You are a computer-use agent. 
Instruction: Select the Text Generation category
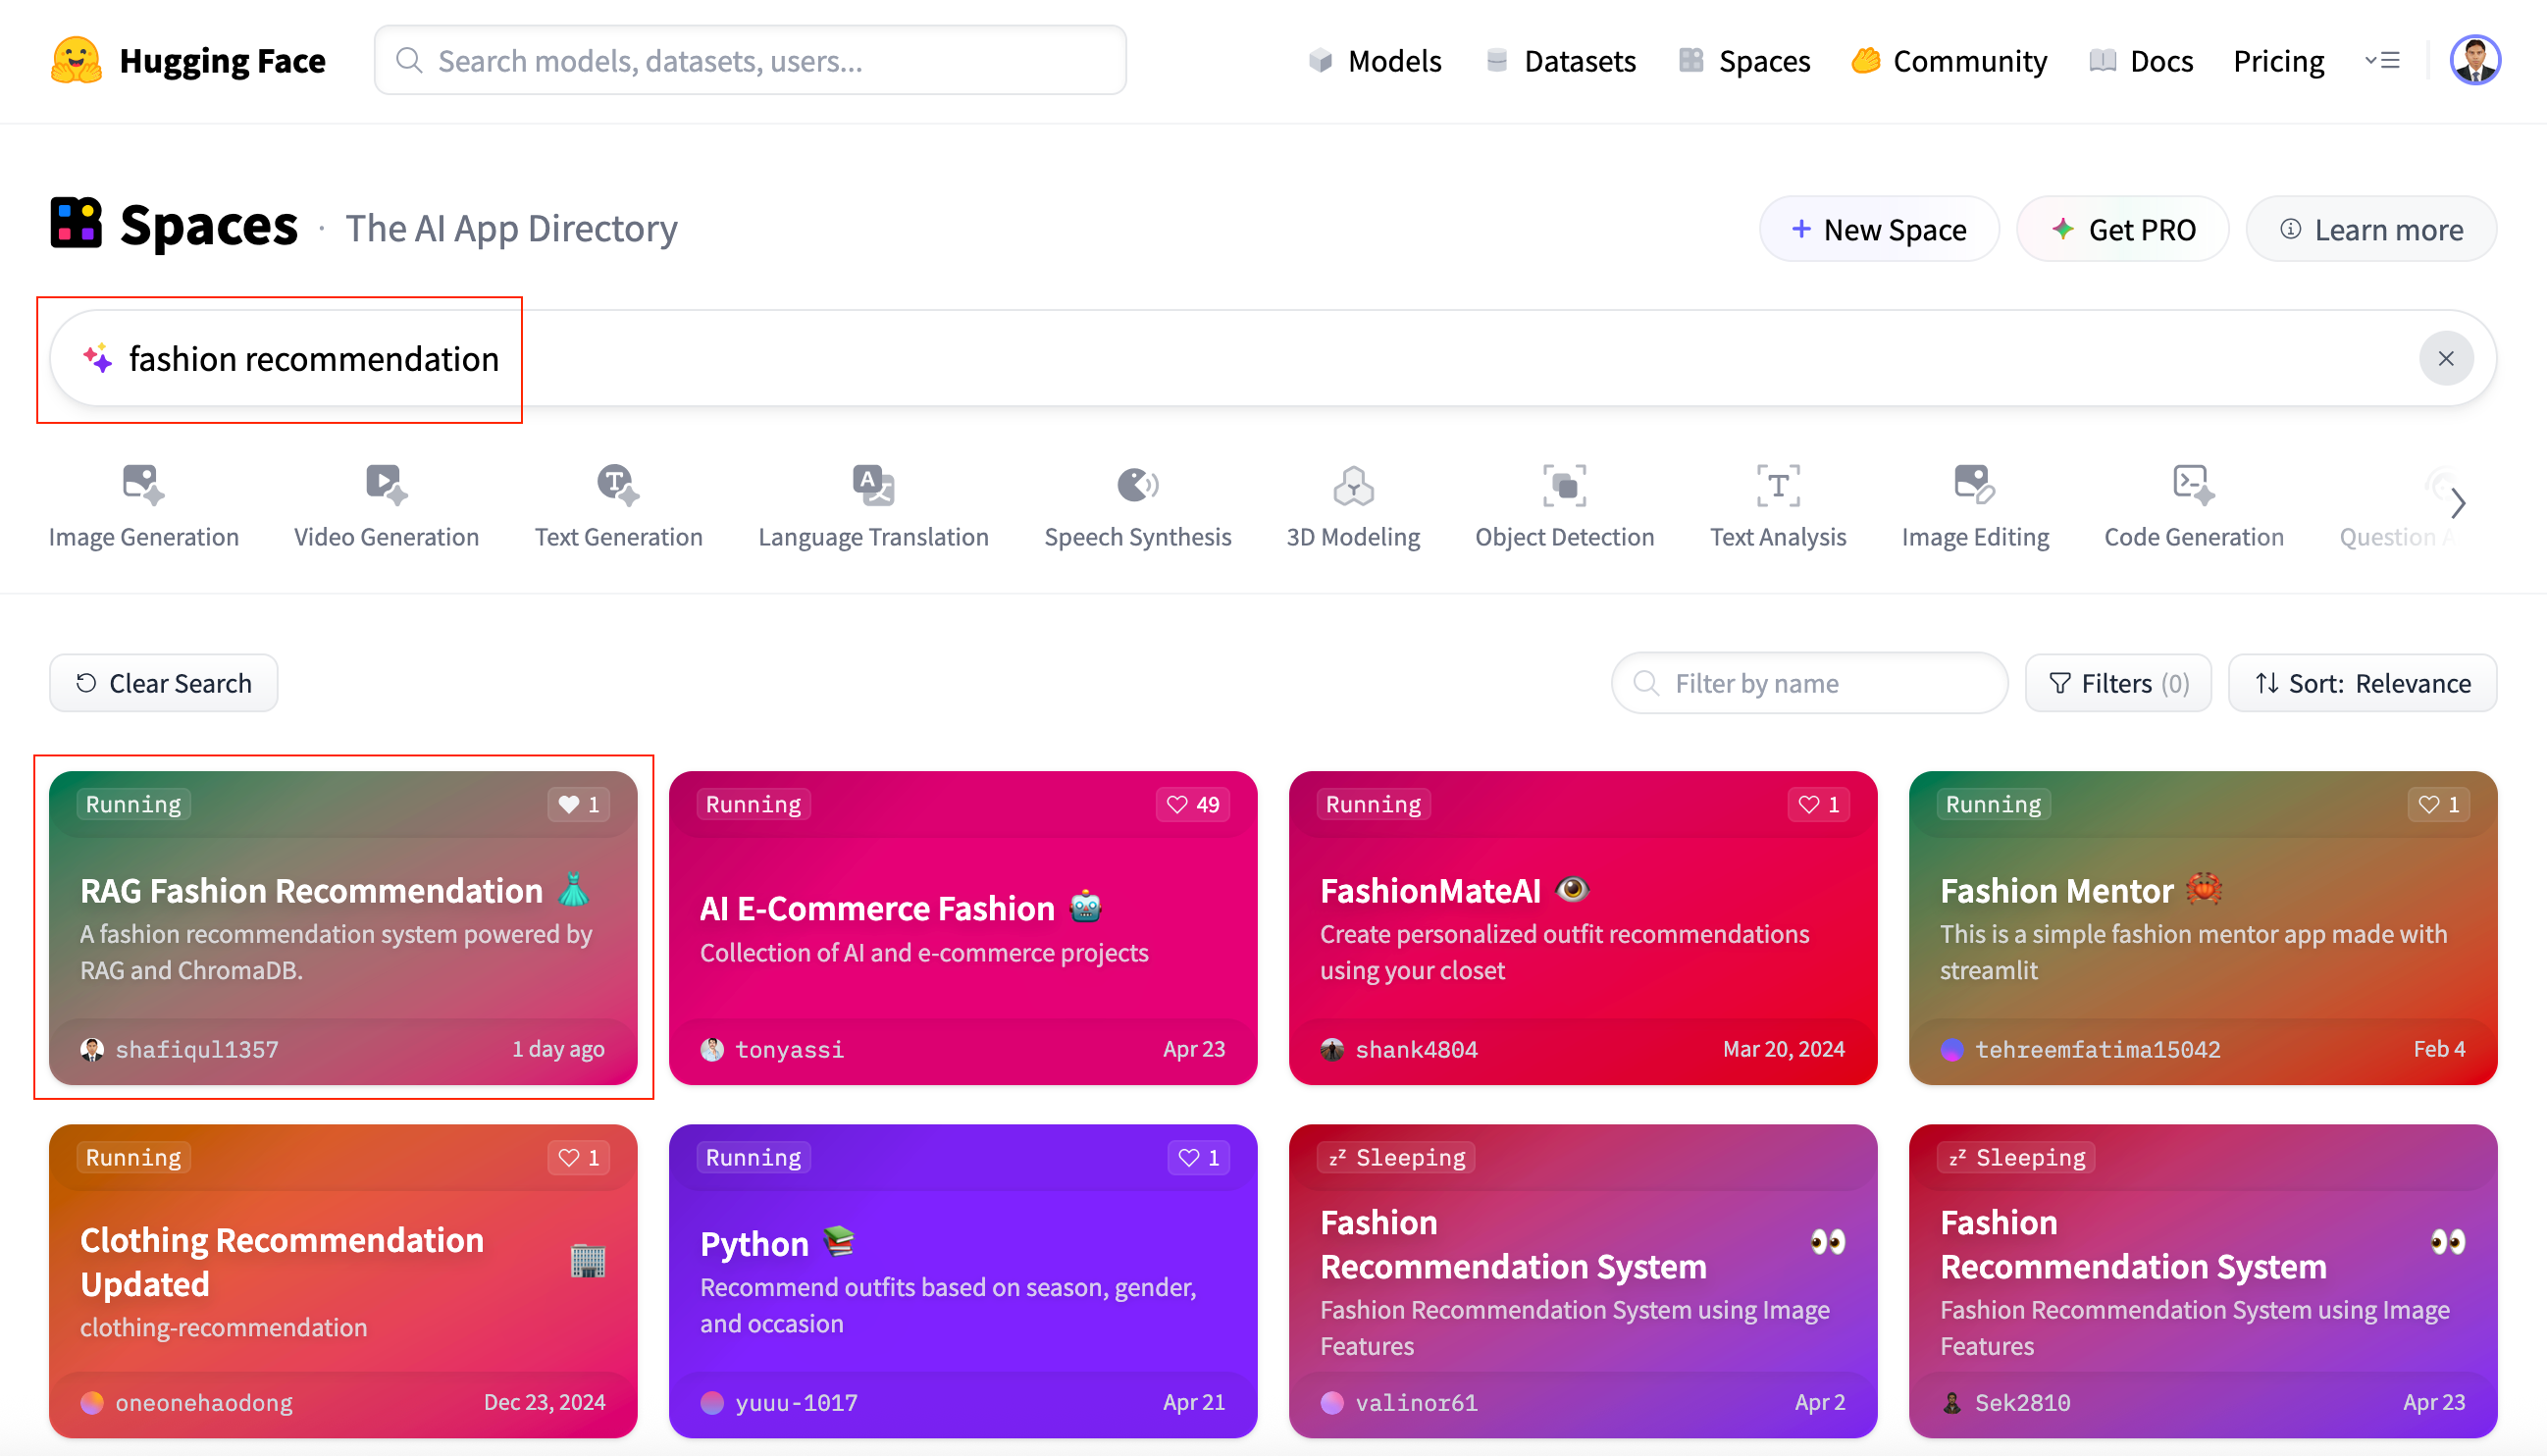tap(618, 507)
